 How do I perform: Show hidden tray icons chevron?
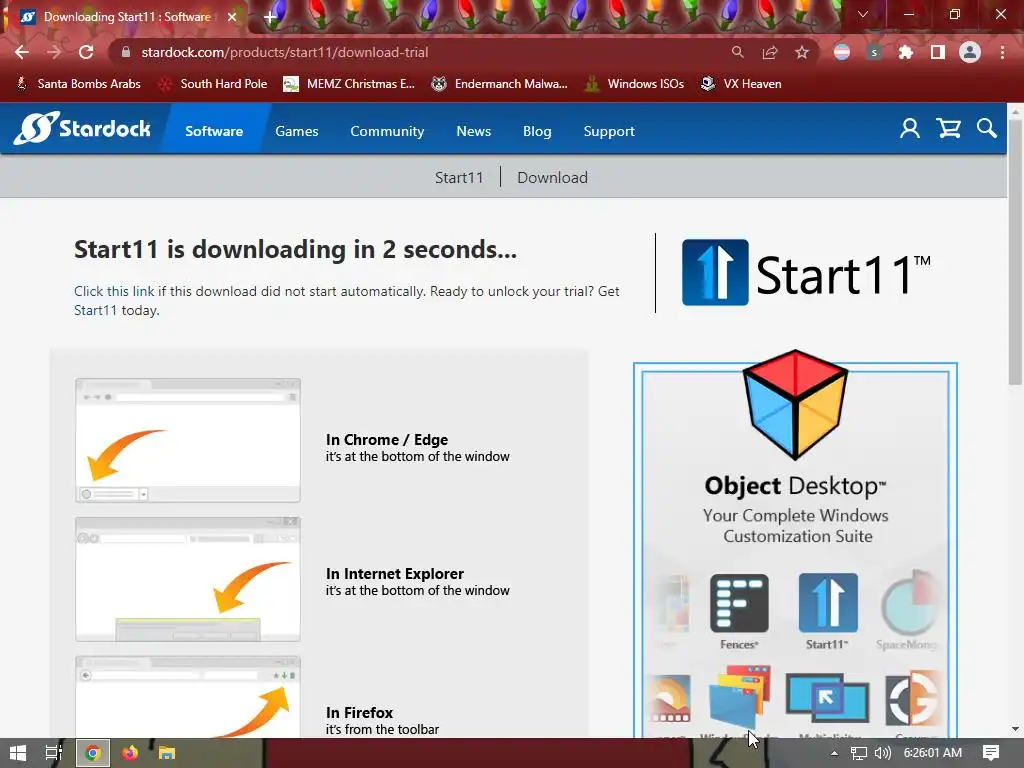[x=834, y=753]
